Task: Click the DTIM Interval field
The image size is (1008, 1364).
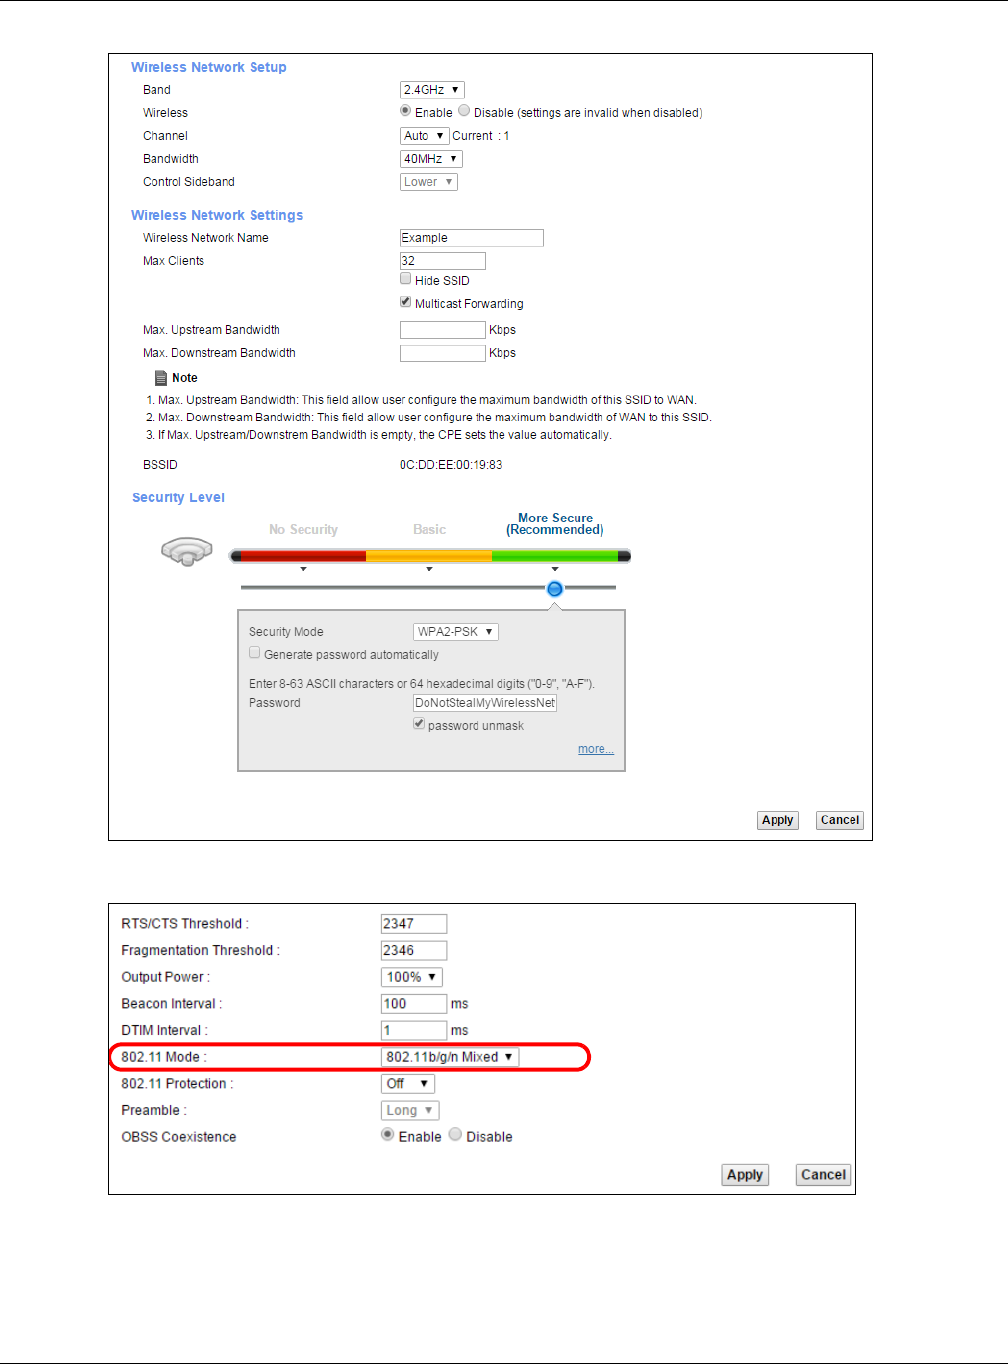Action: pos(414,1031)
